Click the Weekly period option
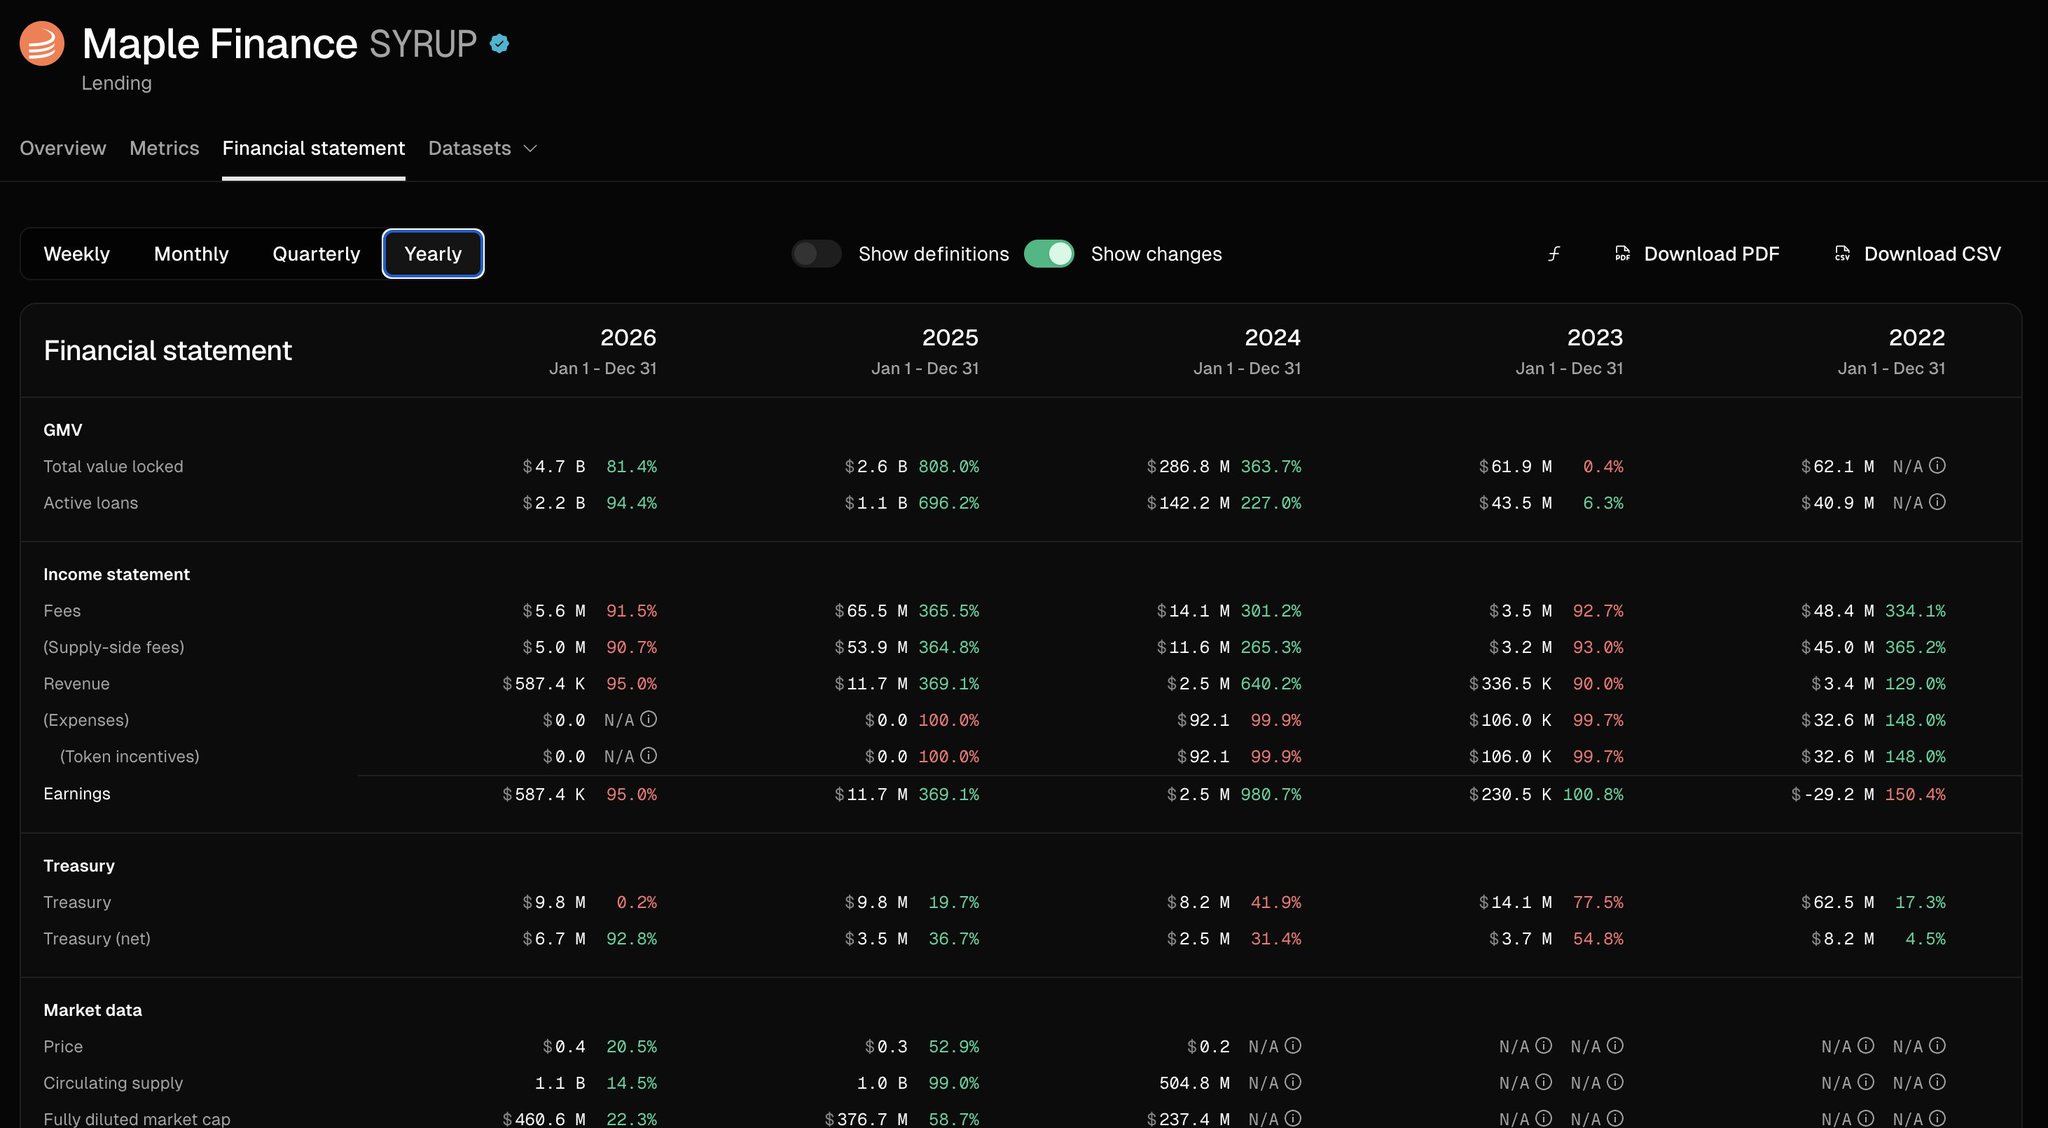The image size is (2048, 1128). (x=77, y=254)
